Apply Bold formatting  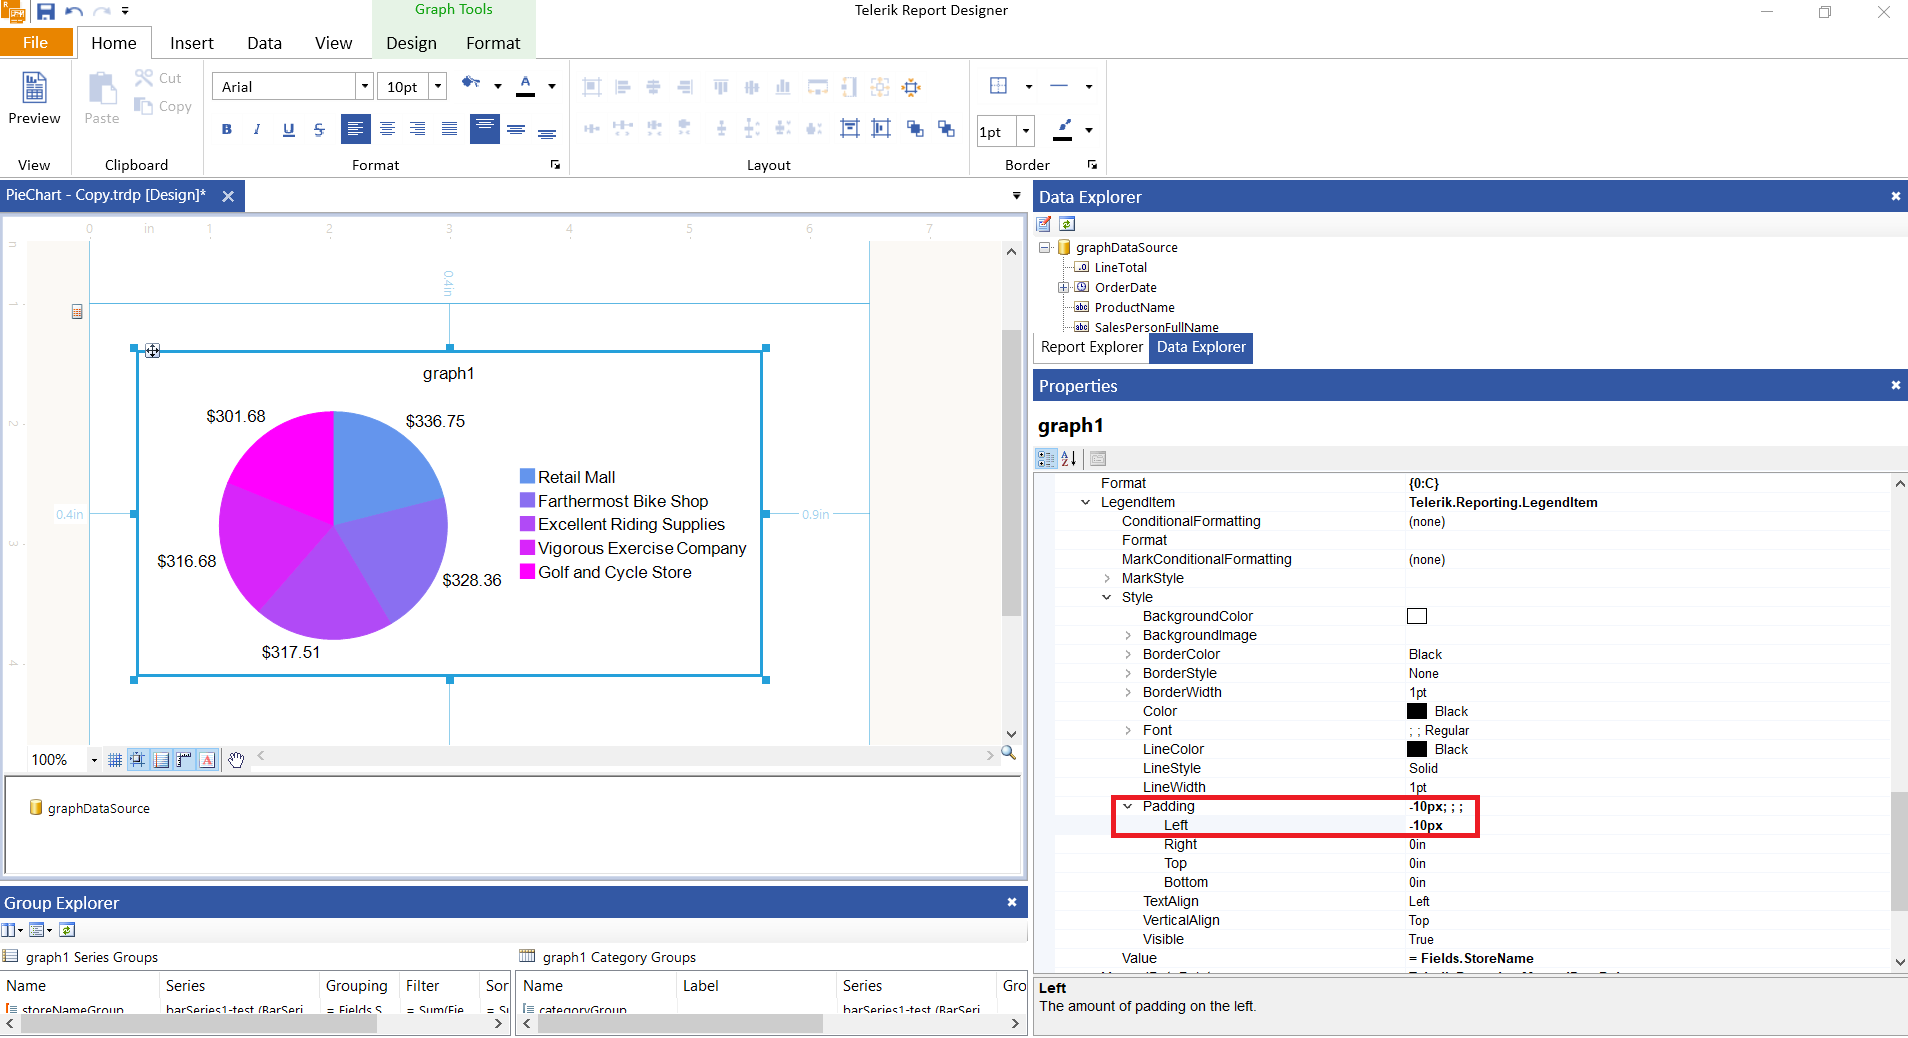pyautogui.click(x=227, y=129)
